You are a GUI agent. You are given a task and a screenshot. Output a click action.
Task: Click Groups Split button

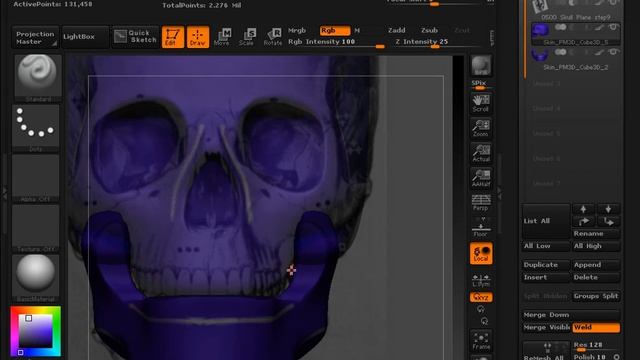pos(596,296)
